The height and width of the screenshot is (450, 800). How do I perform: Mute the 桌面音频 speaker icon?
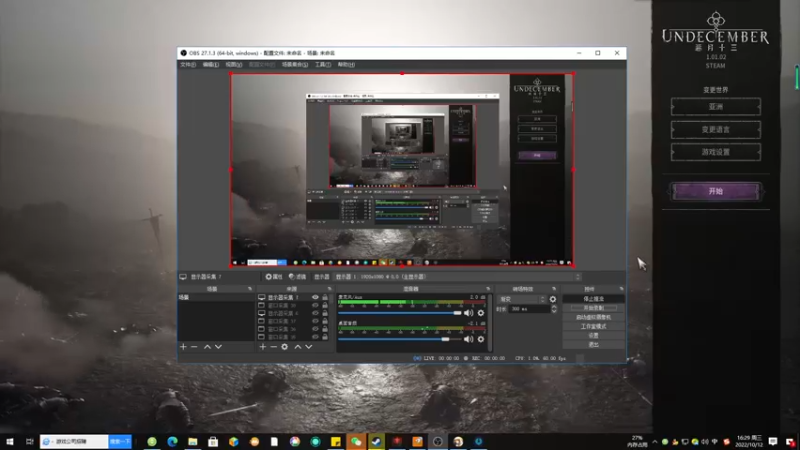(x=468, y=339)
